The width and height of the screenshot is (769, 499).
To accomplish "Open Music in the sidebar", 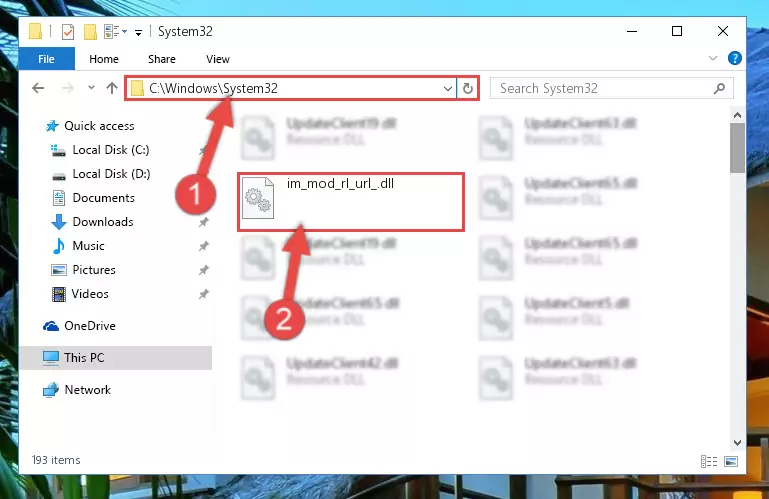I will pyautogui.click(x=88, y=246).
